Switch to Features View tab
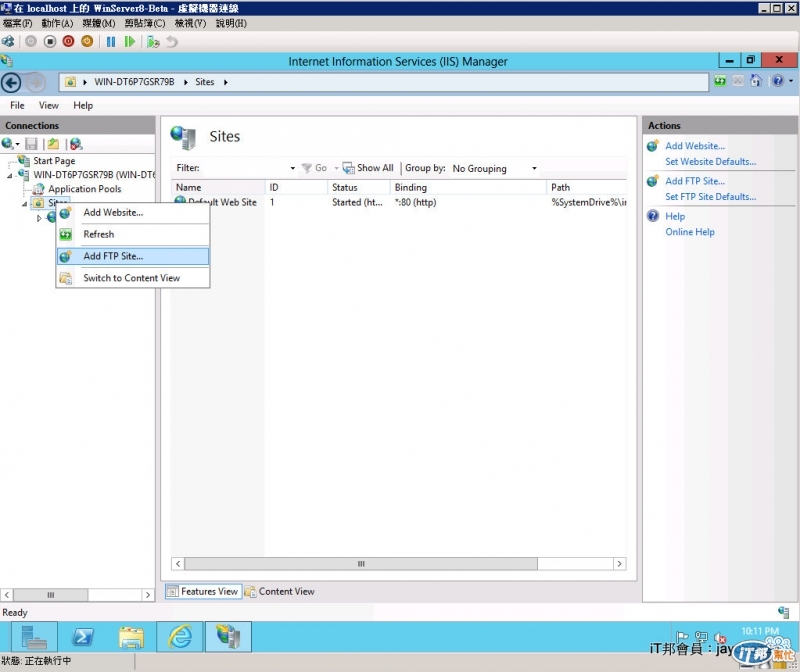The height and width of the screenshot is (672, 800). (203, 591)
